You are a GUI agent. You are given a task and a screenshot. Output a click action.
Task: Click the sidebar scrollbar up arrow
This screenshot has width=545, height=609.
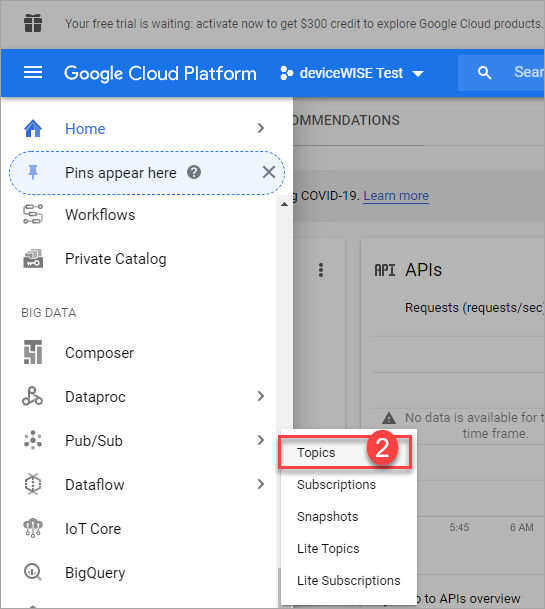pos(284,204)
